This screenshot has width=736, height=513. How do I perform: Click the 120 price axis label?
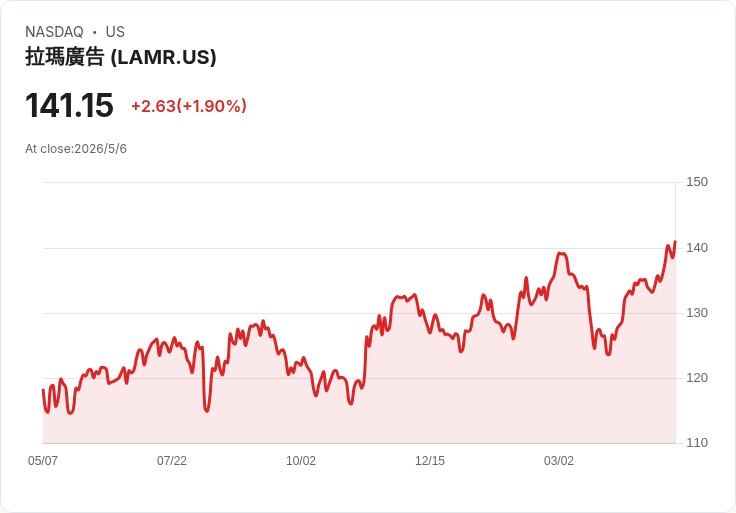697,378
